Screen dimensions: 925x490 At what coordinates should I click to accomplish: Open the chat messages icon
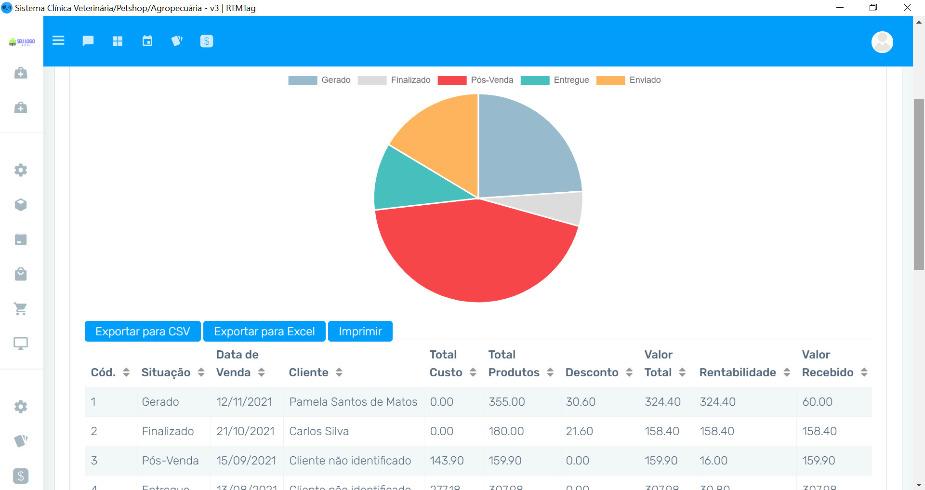tap(88, 41)
